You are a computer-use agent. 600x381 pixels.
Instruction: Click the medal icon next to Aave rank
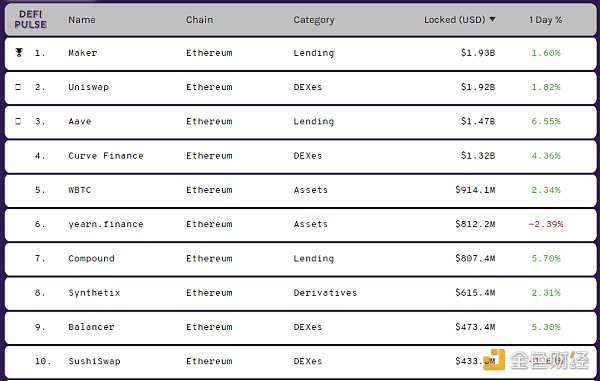click(x=18, y=121)
